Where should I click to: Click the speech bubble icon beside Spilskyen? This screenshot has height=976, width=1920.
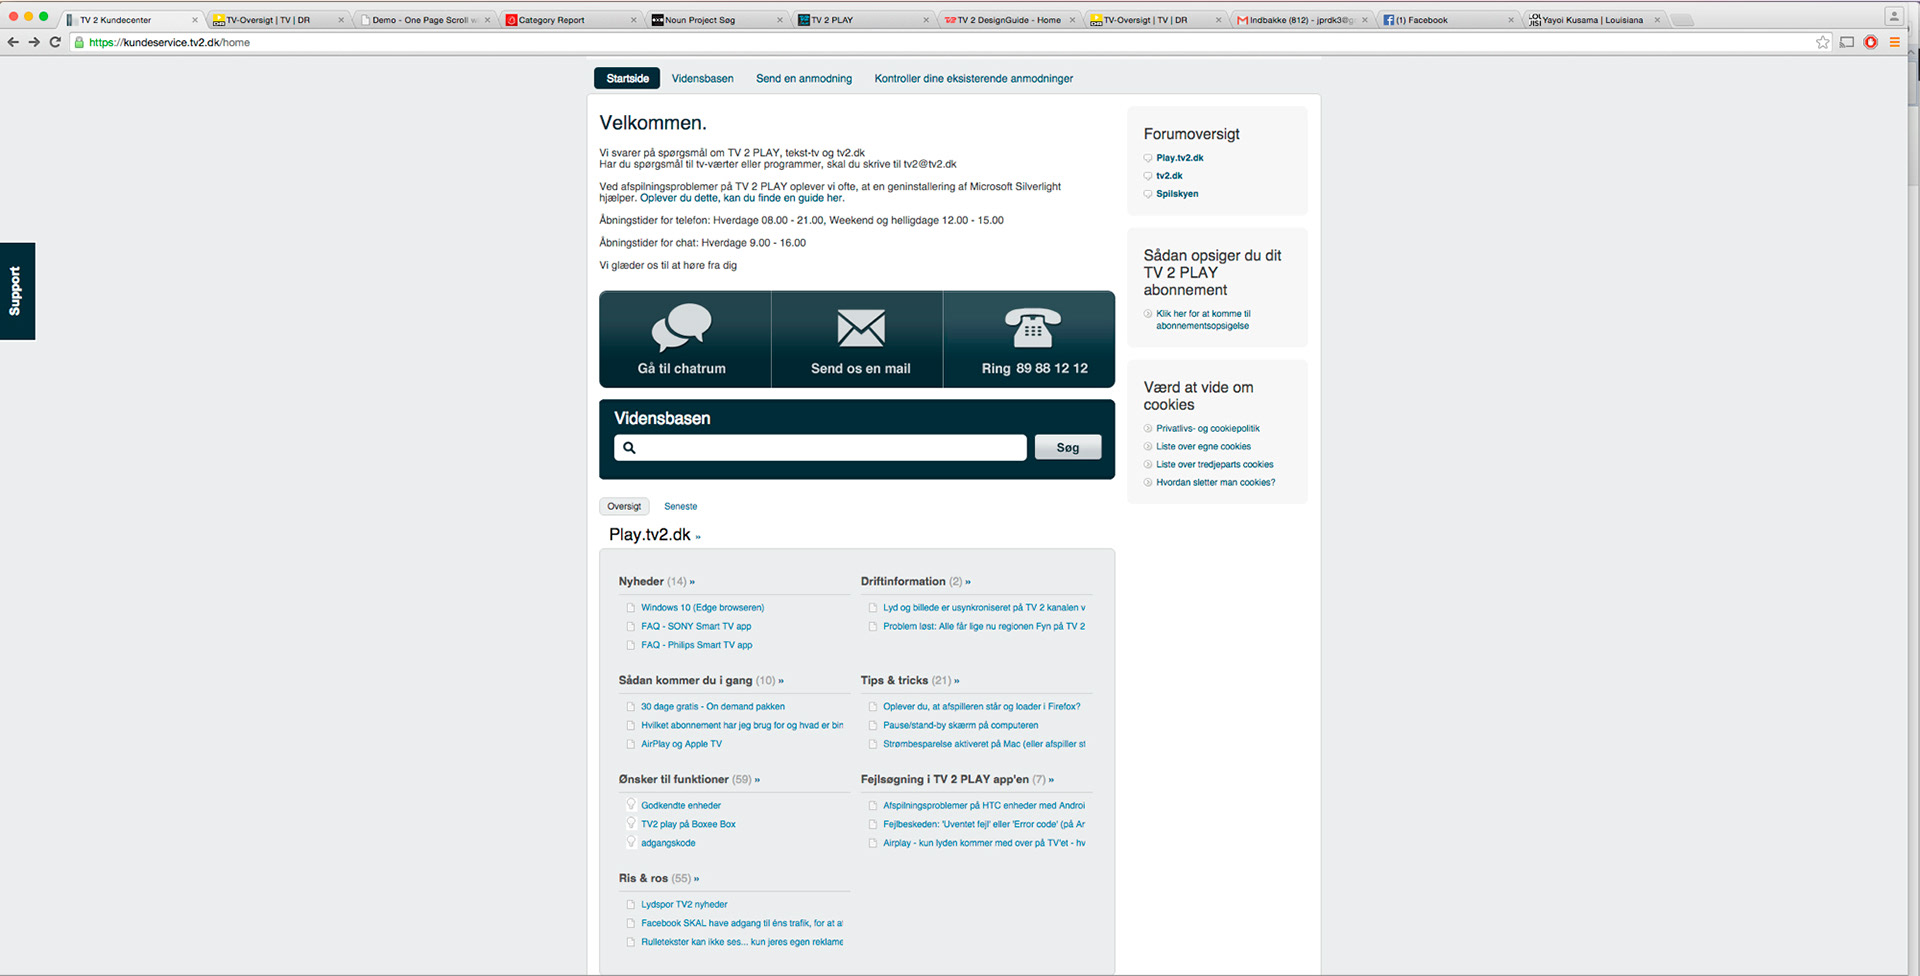tap(1148, 194)
